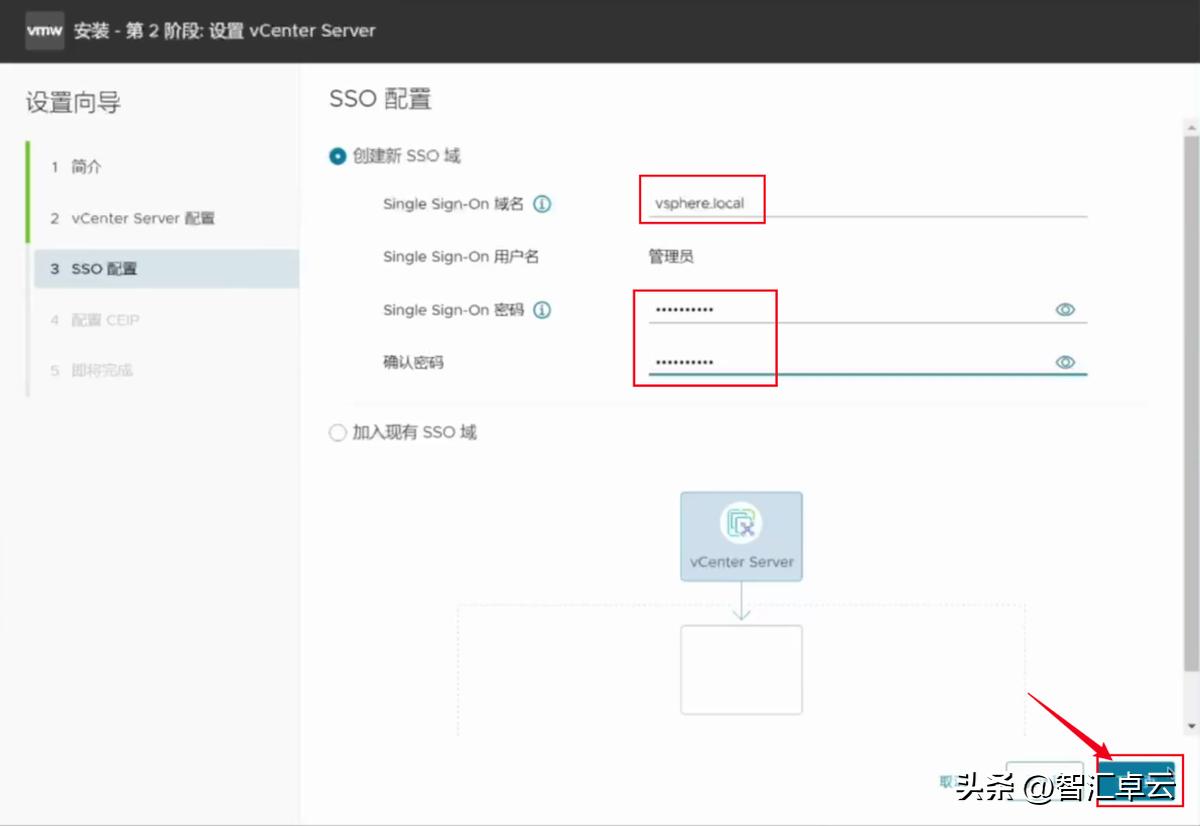Select the 创建新 SSO 域 radio button
The width and height of the screenshot is (1200, 826).
coord(337,156)
